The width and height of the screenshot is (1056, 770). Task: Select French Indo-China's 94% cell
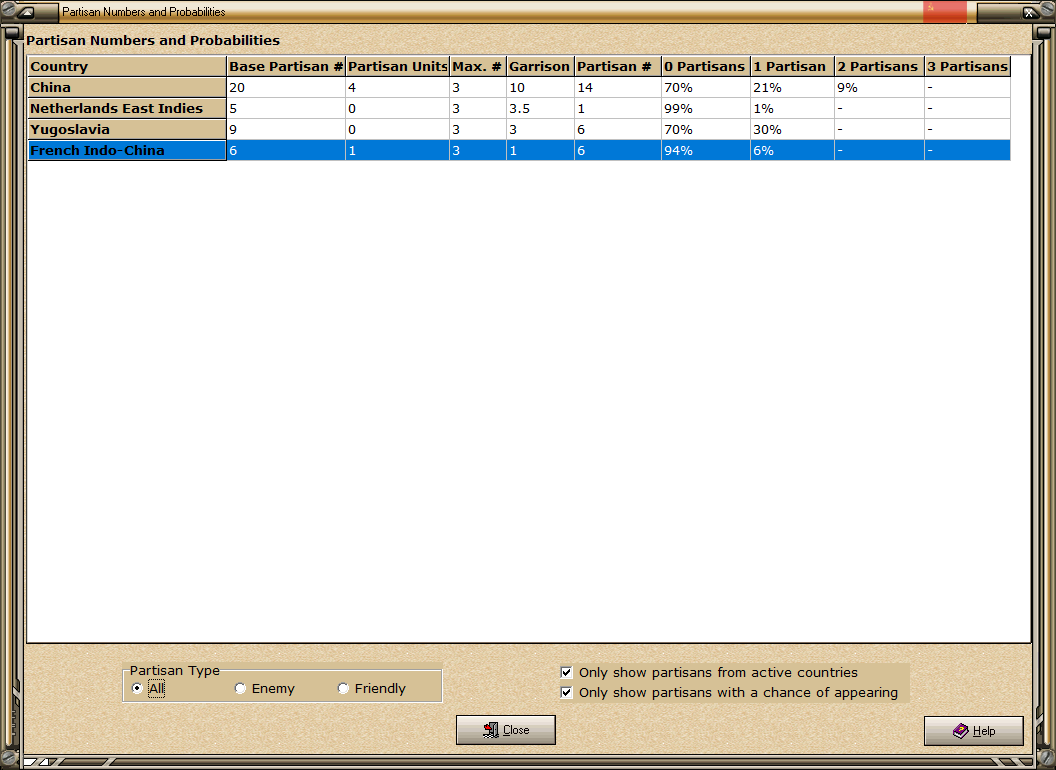click(x=706, y=150)
